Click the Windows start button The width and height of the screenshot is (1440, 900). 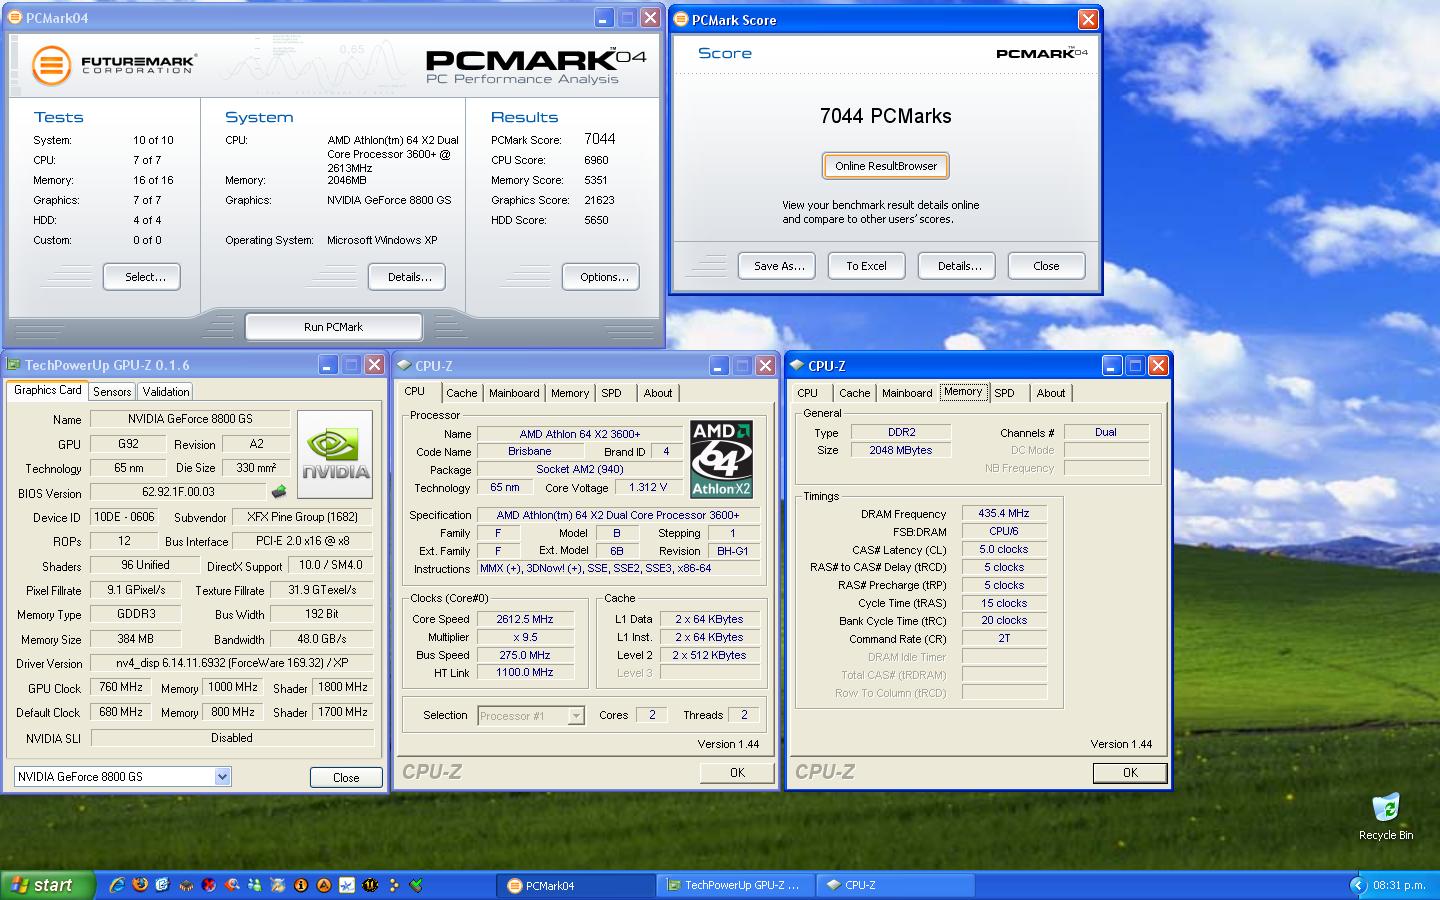tap(47, 885)
